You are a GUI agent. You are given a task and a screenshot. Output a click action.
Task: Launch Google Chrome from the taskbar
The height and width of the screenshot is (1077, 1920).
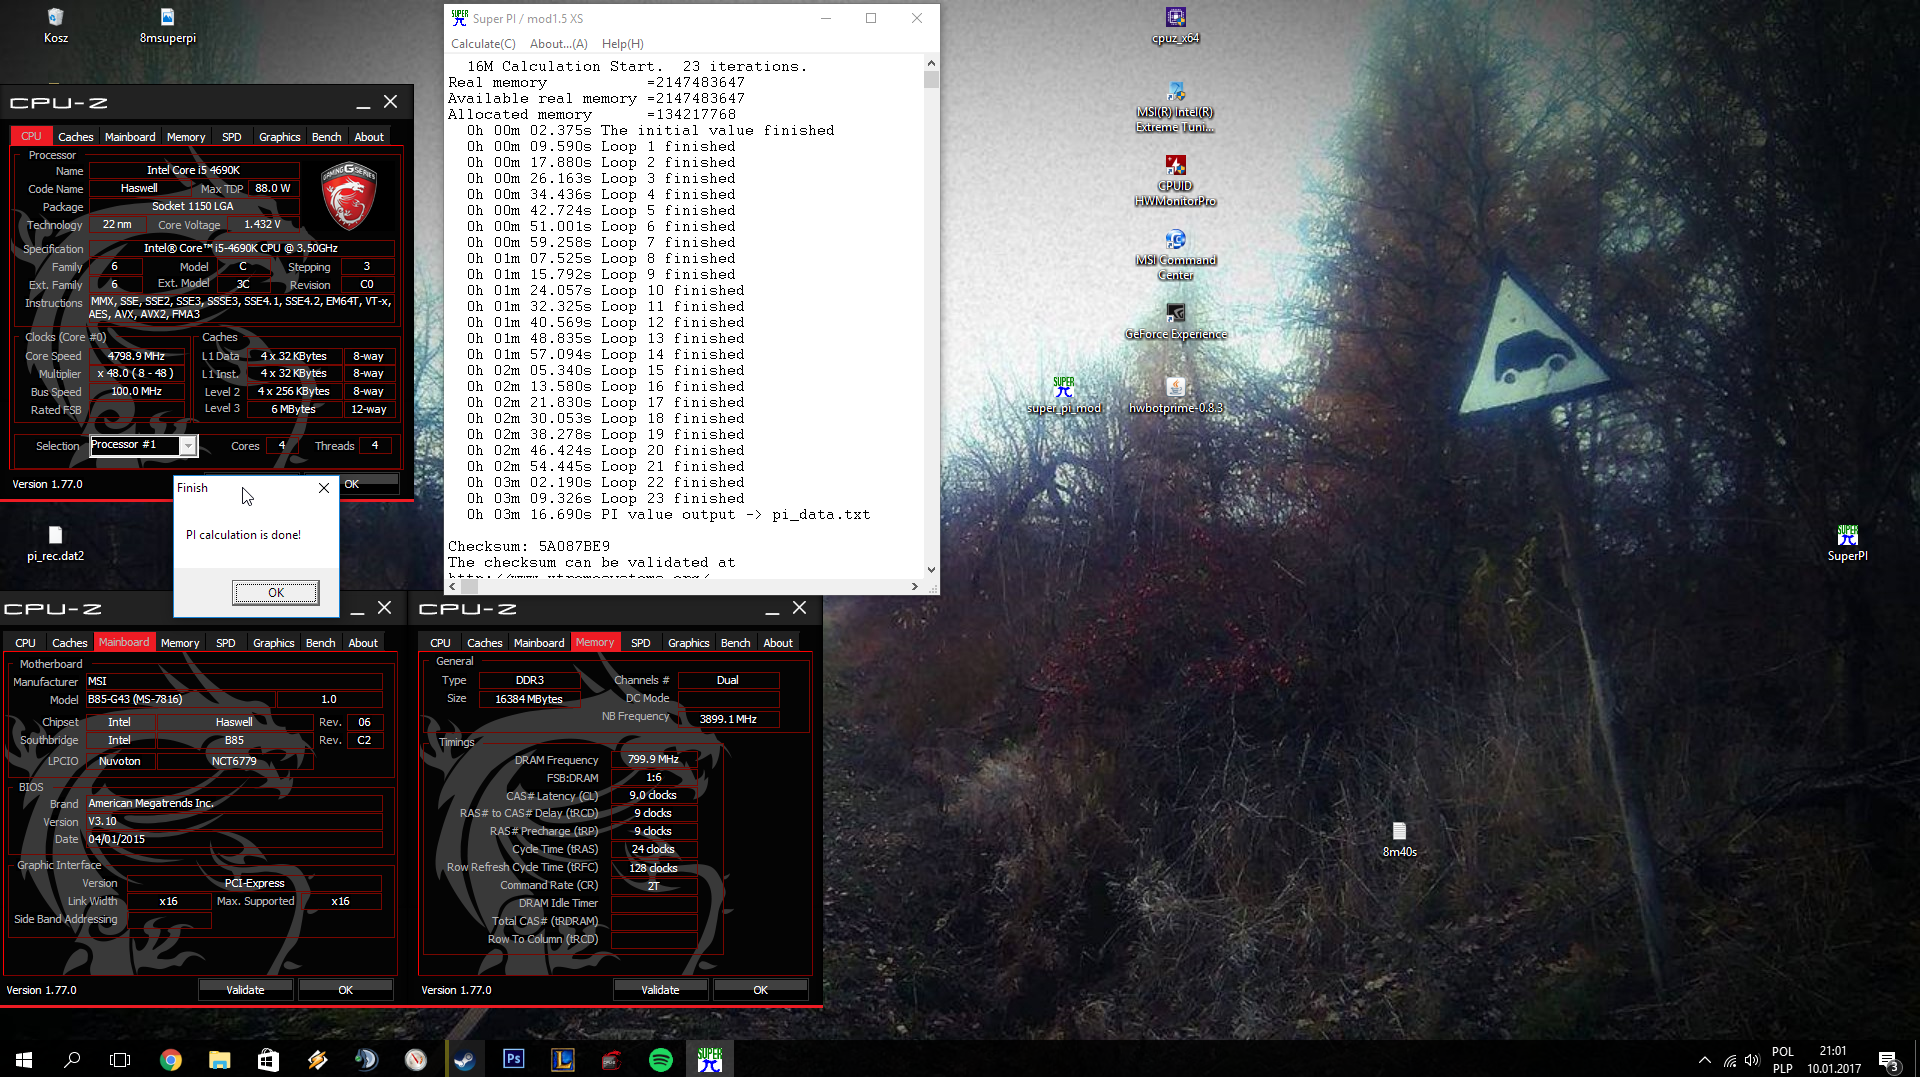pyautogui.click(x=171, y=1059)
